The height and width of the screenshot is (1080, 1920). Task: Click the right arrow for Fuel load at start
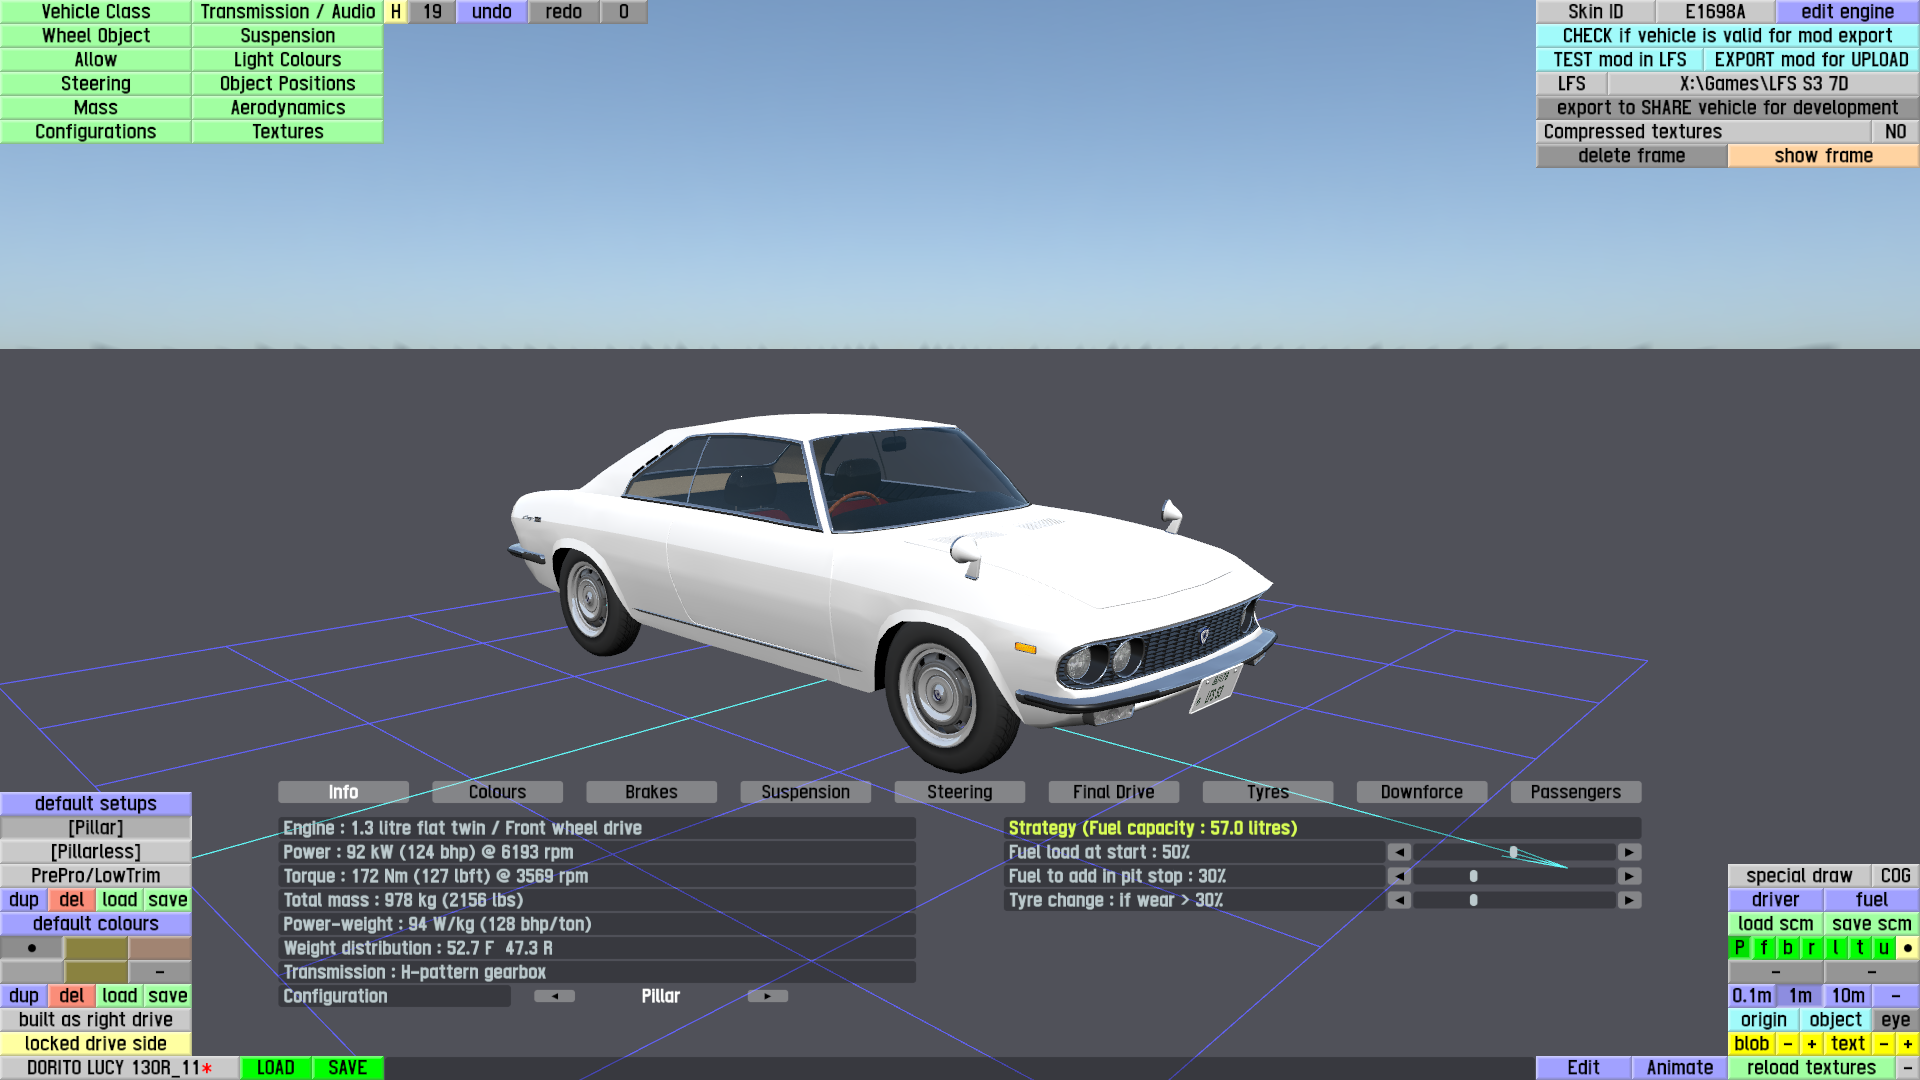click(1629, 852)
